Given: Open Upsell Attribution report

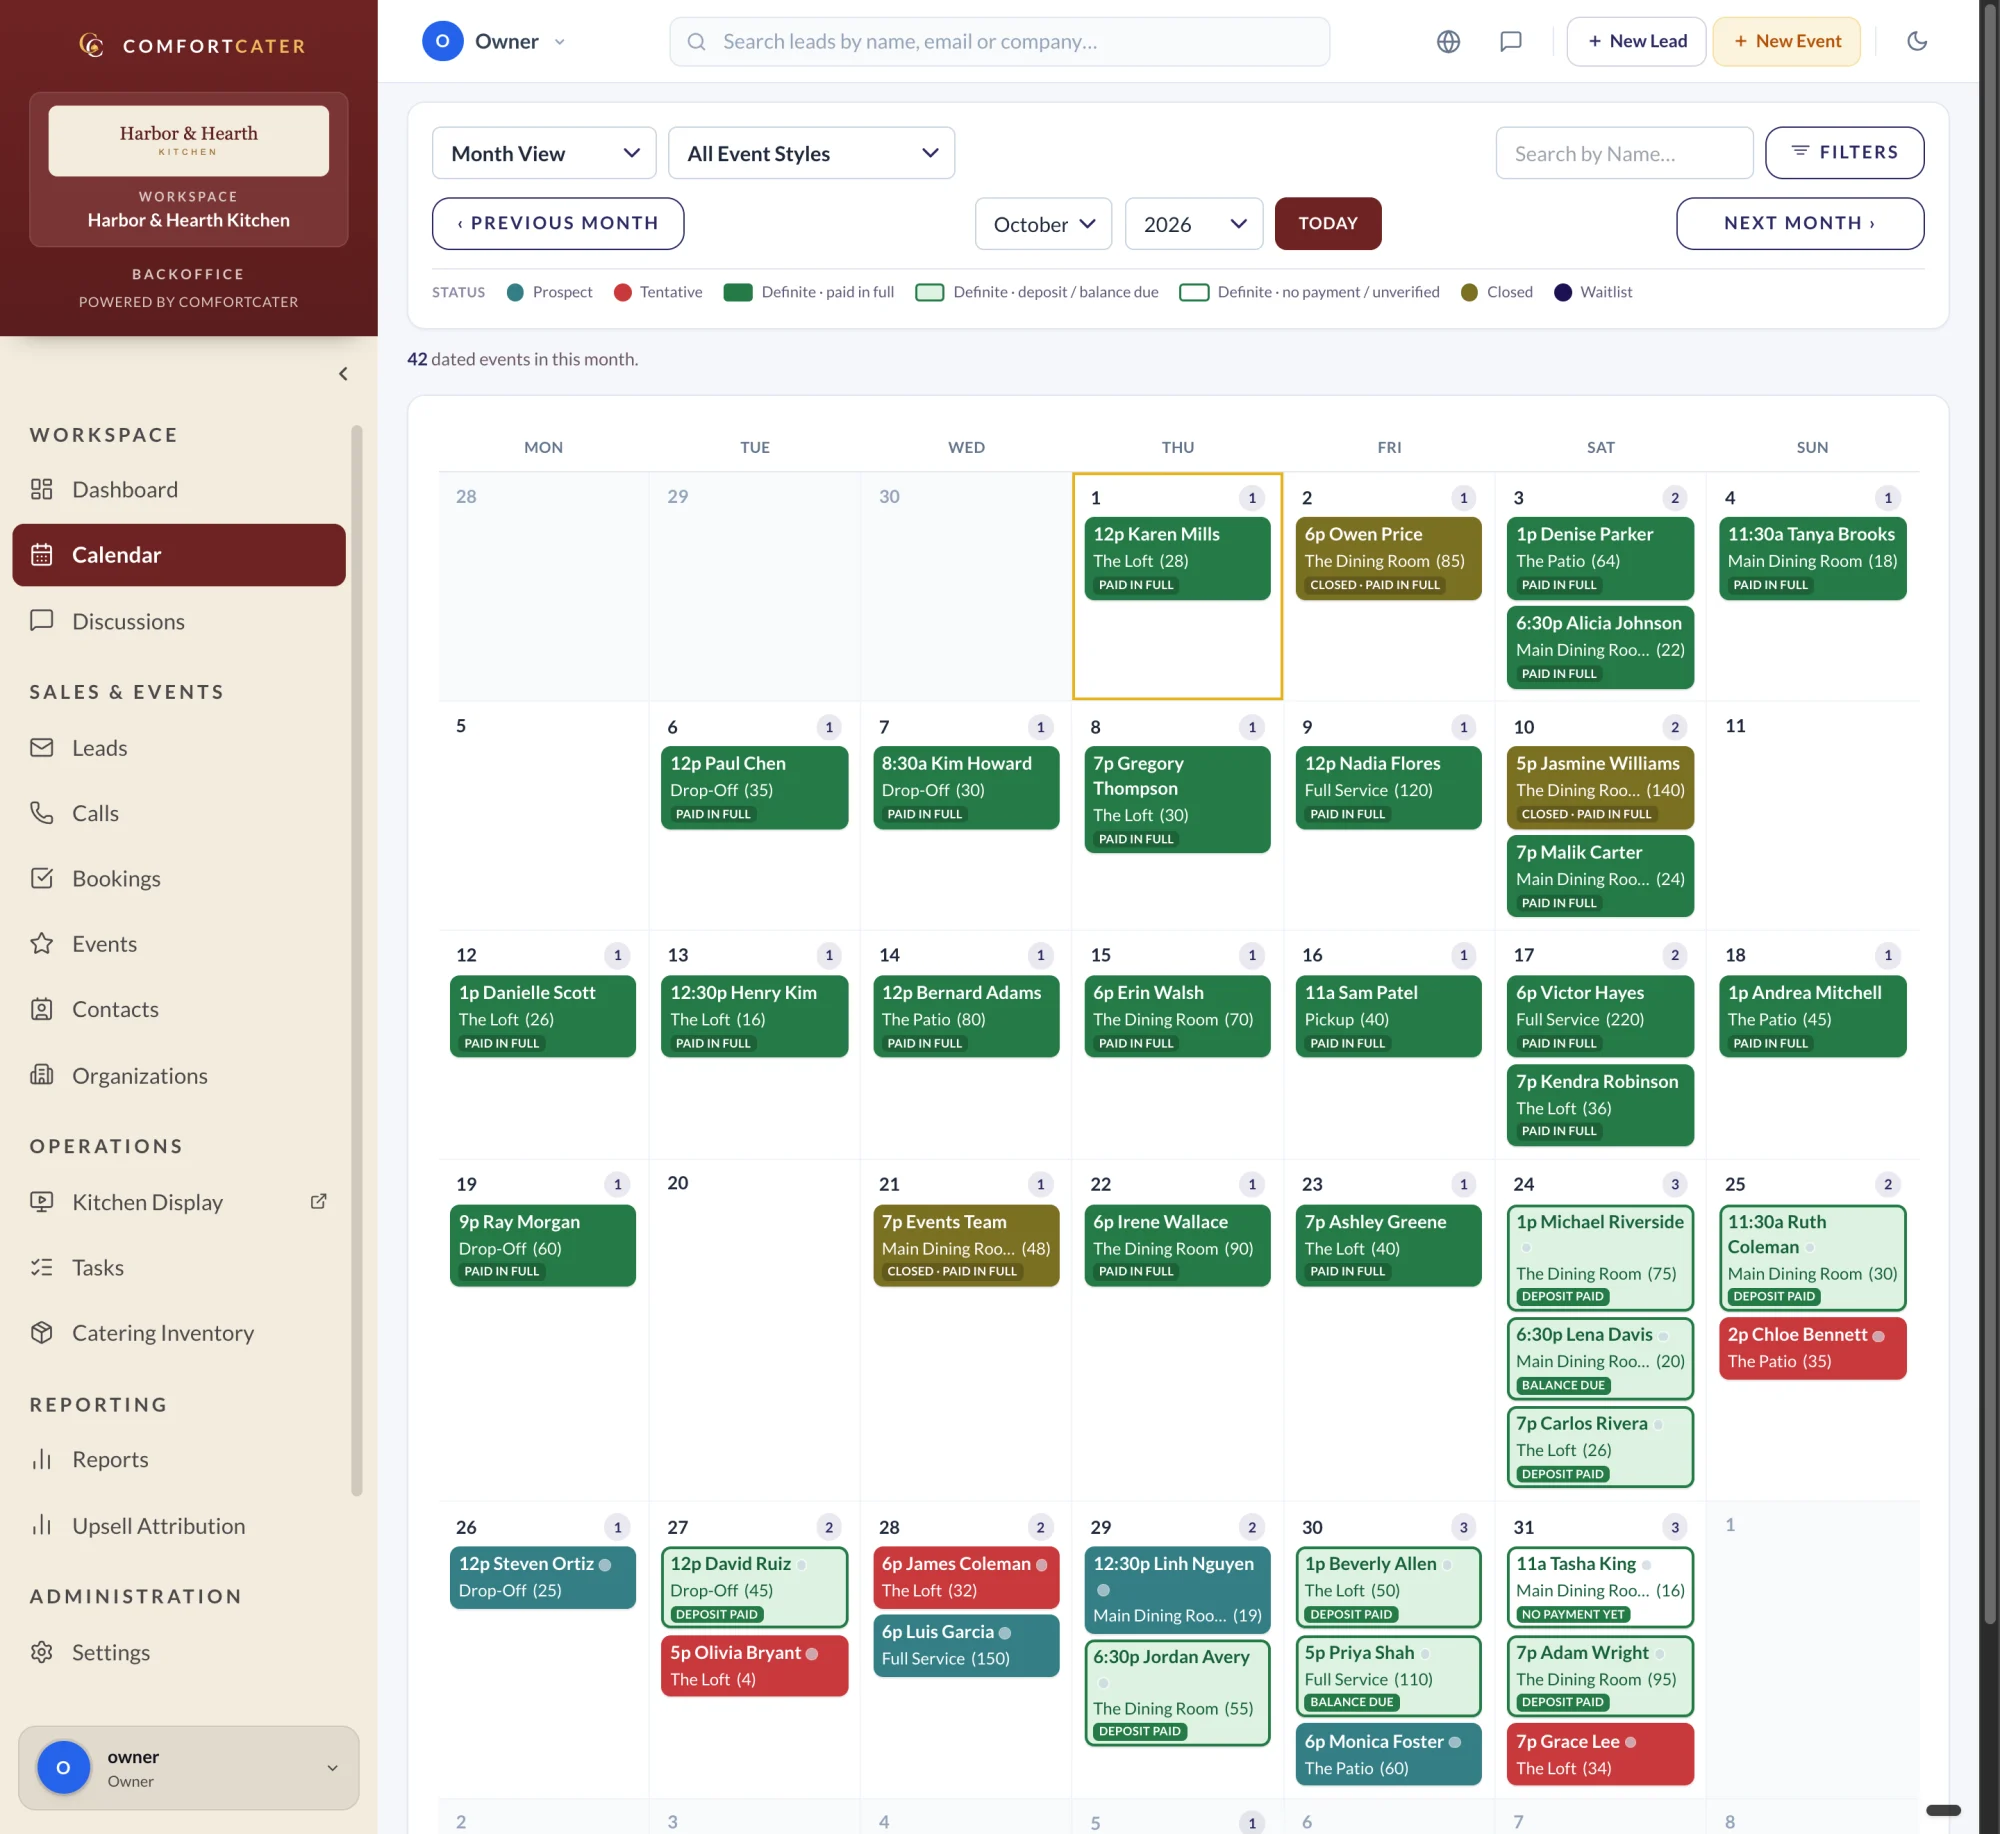Looking at the screenshot, I should 179,1526.
